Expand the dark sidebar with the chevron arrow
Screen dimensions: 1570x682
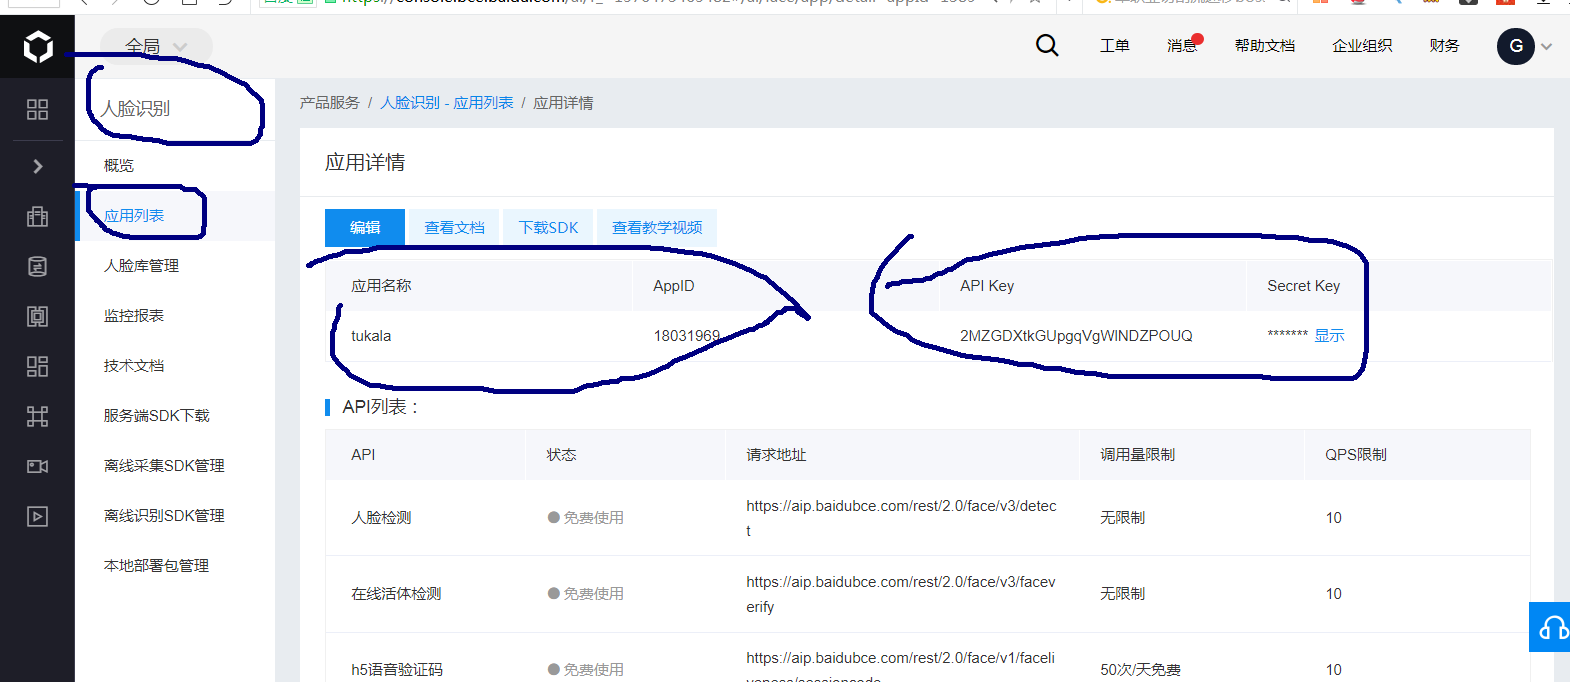[37, 166]
